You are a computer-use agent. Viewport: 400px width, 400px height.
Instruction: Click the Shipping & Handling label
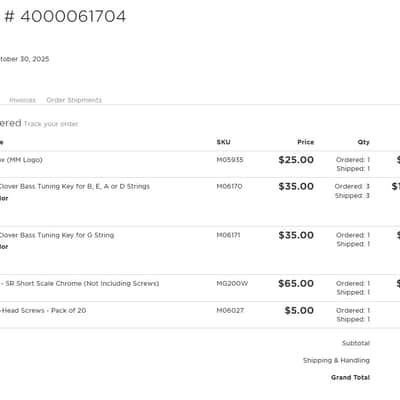(336, 360)
